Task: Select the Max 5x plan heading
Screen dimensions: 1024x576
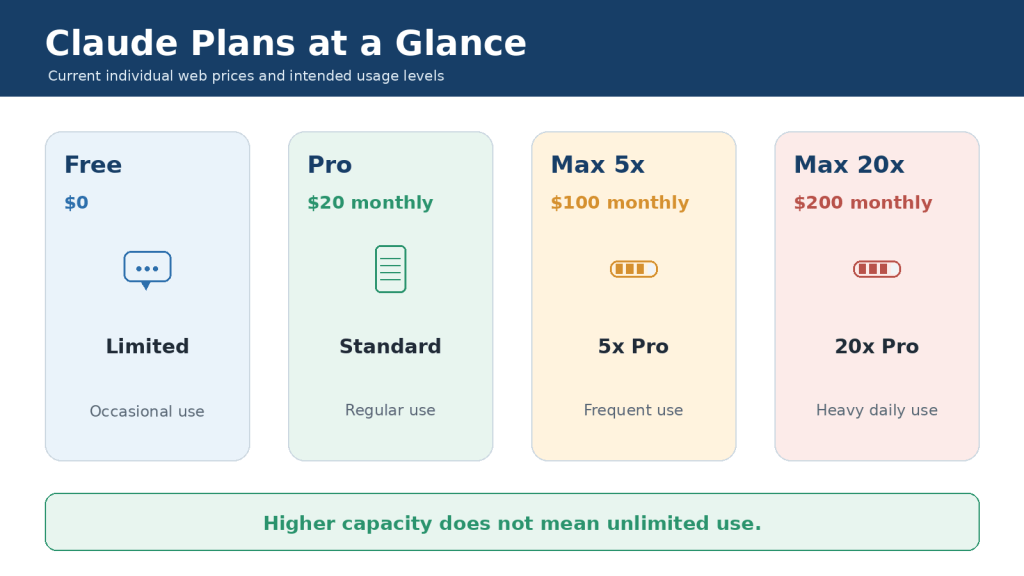Action: [x=598, y=165]
